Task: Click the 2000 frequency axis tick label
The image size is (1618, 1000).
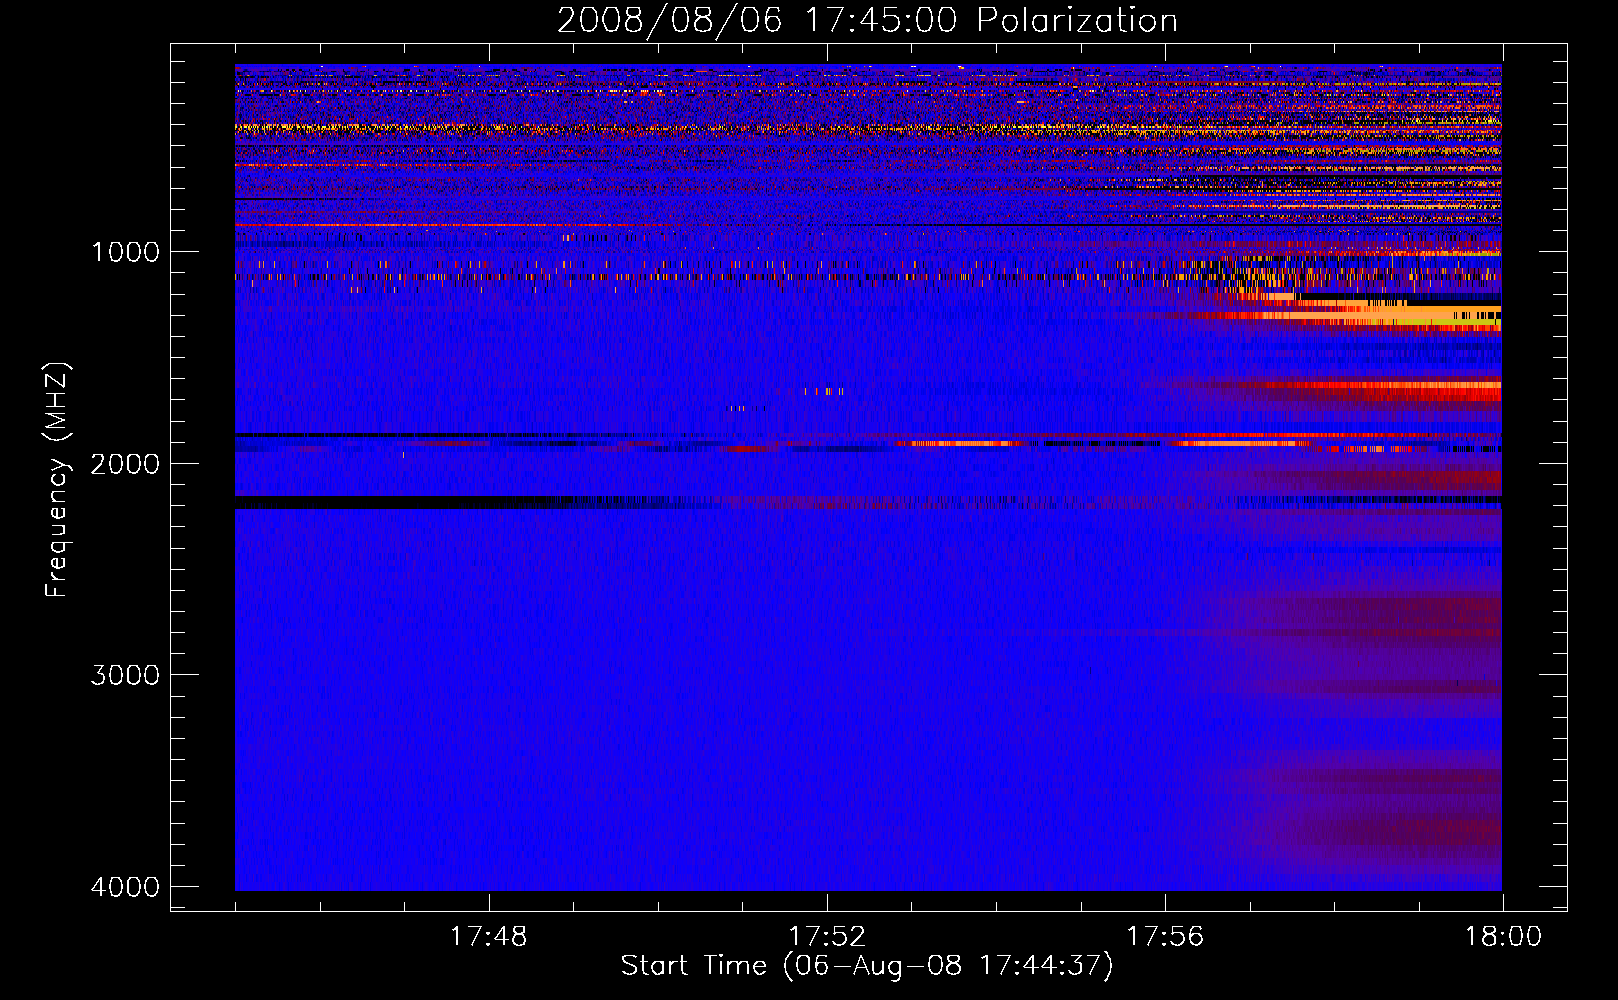Action: pyautogui.click(x=125, y=464)
